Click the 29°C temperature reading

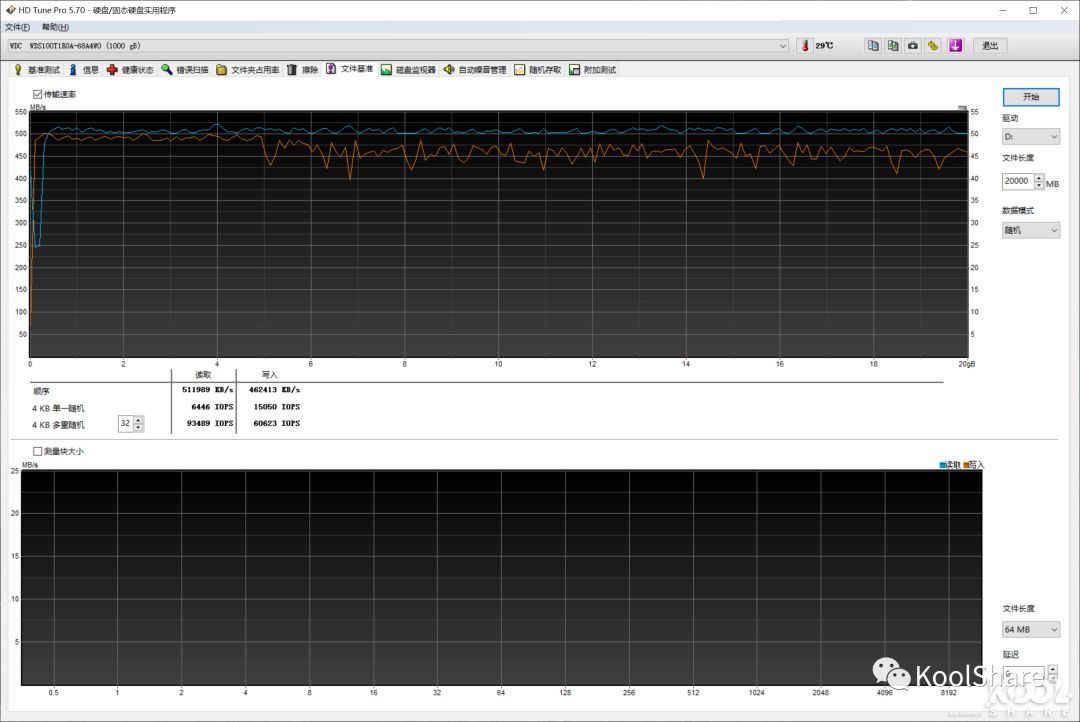point(824,45)
